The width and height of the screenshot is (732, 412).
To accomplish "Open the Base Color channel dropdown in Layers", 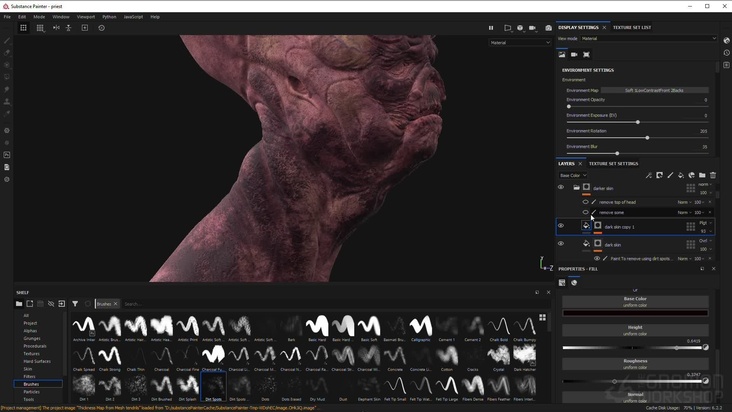I will coord(573,175).
